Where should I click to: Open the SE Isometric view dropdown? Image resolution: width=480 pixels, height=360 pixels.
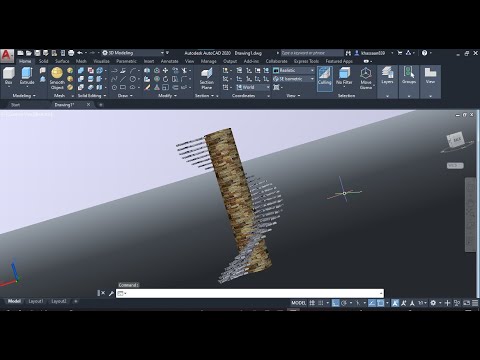click(293, 79)
